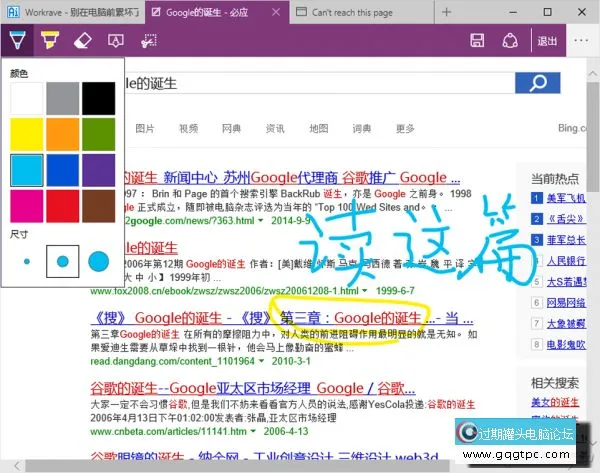The width and height of the screenshot is (600, 473).
Task: Click horizontal scrollbar left arrow
Action: (x=17, y=466)
